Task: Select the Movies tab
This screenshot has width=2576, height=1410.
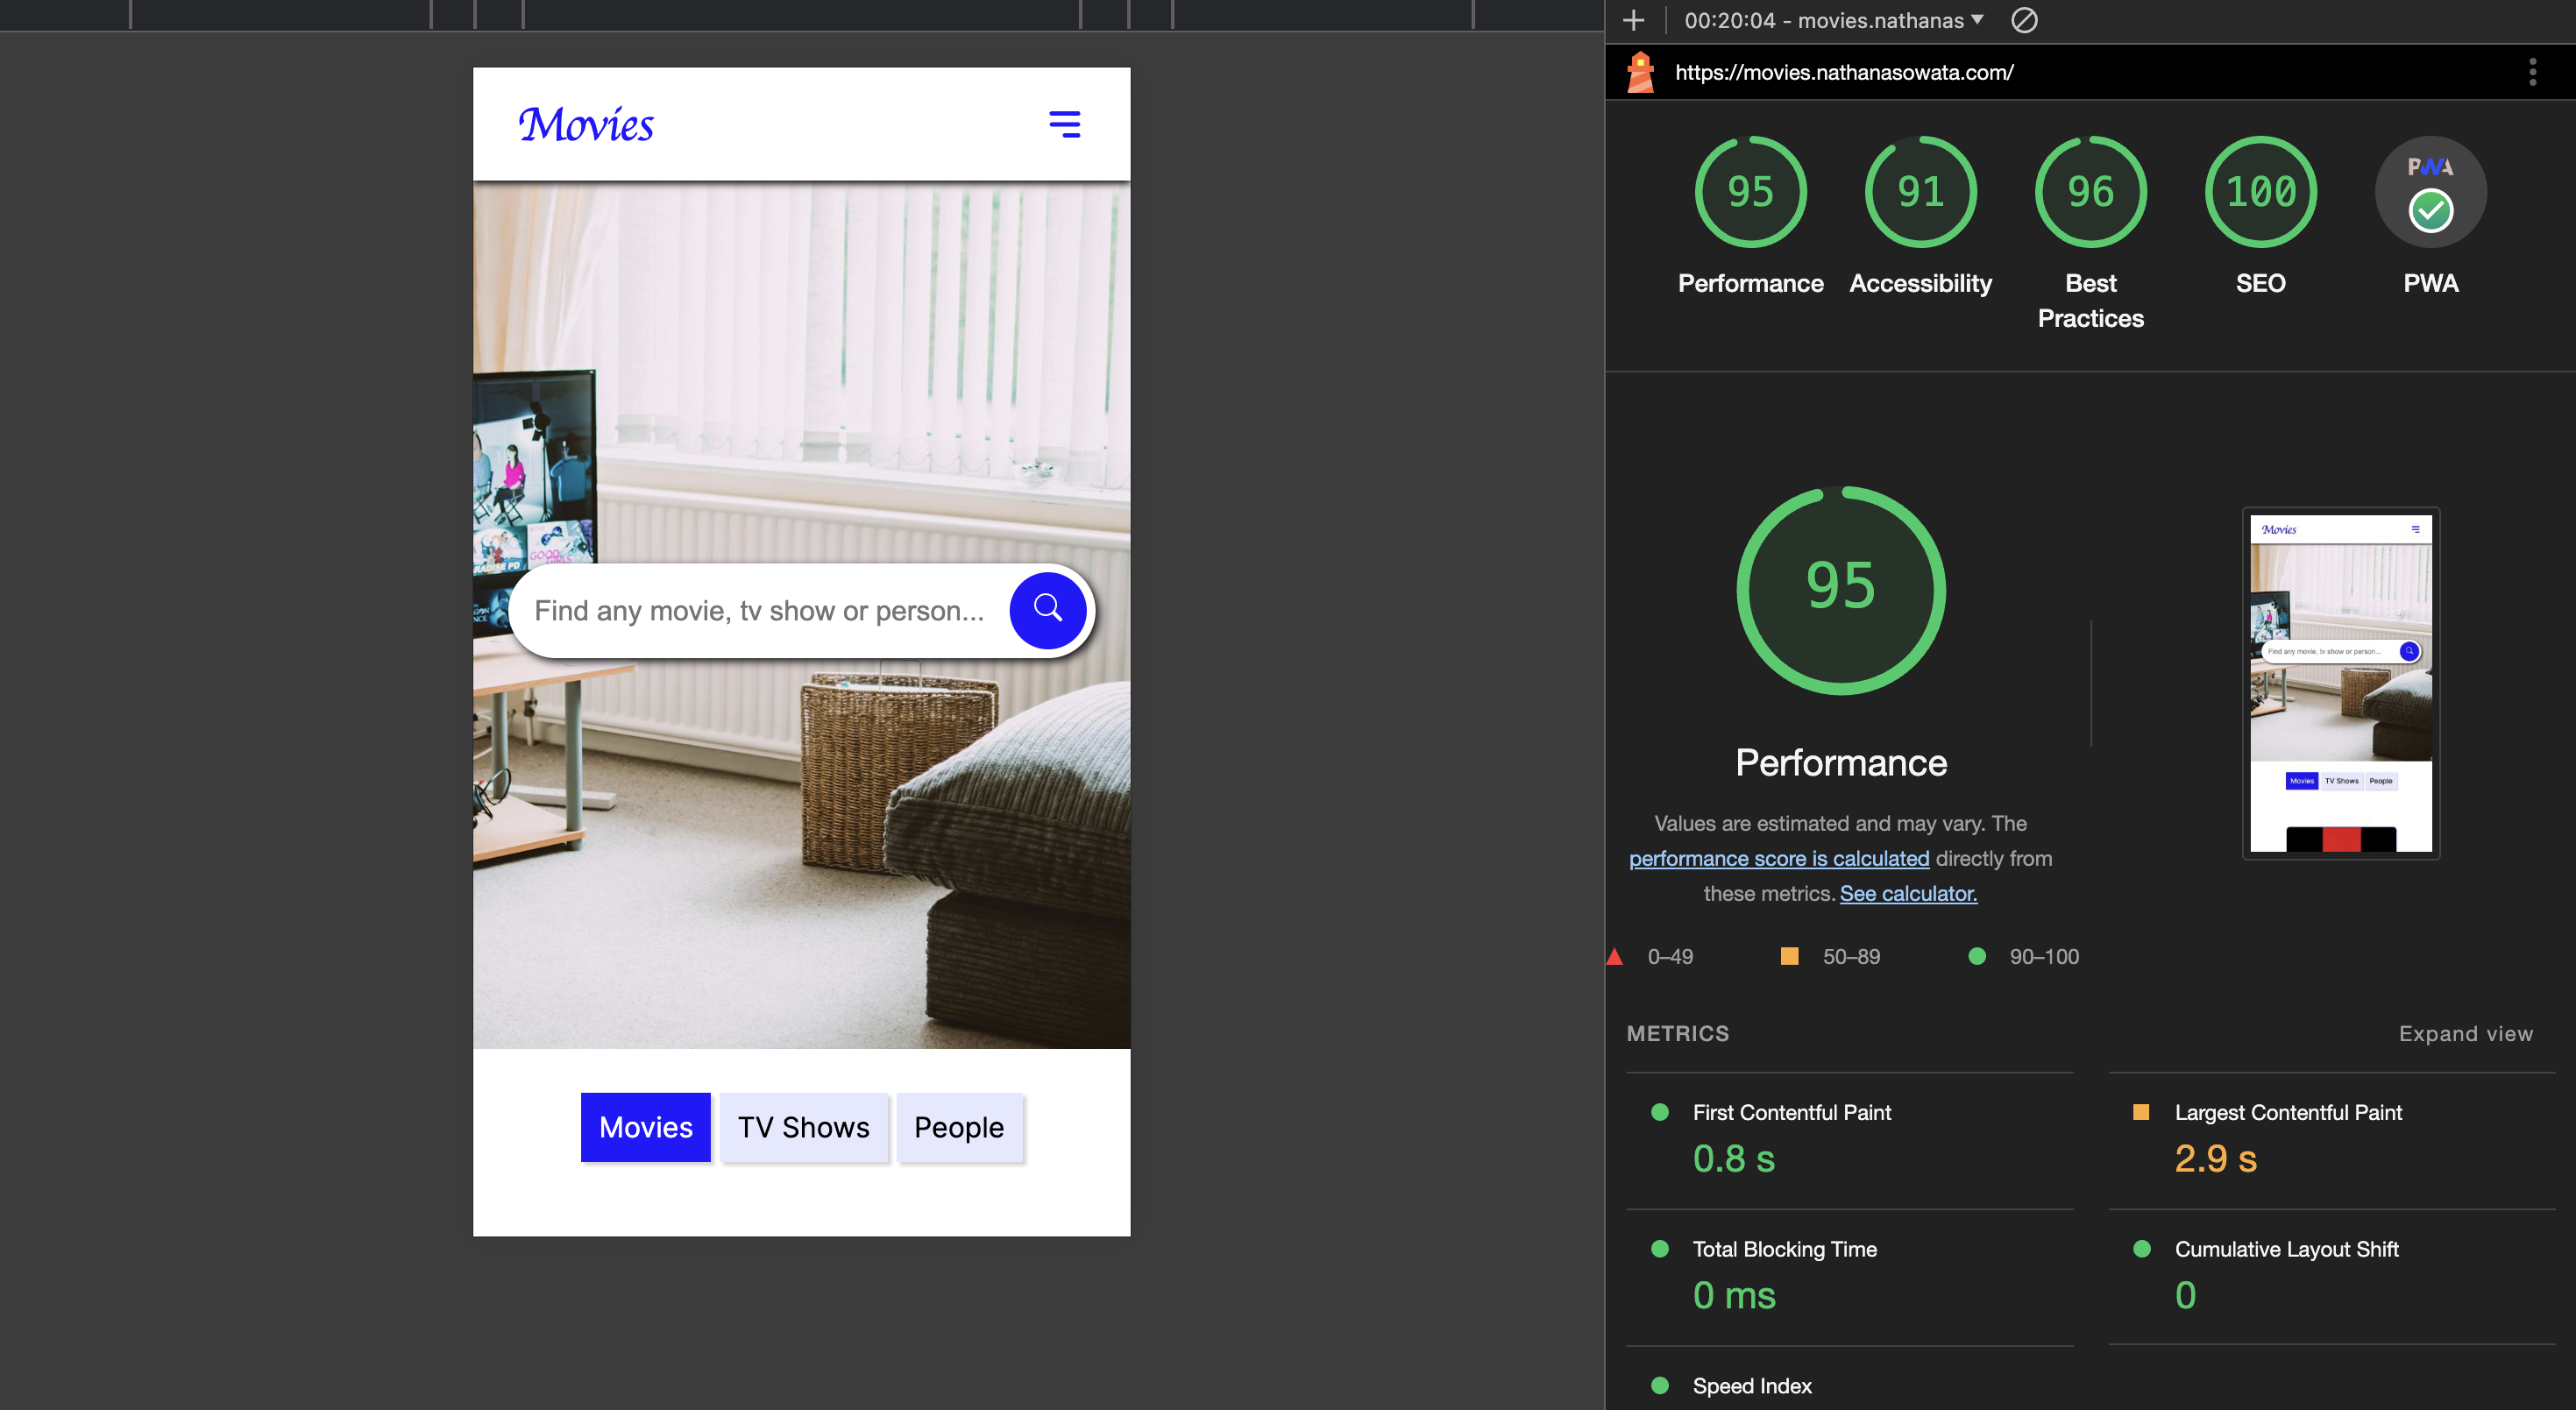Action: tap(645, 1127)
